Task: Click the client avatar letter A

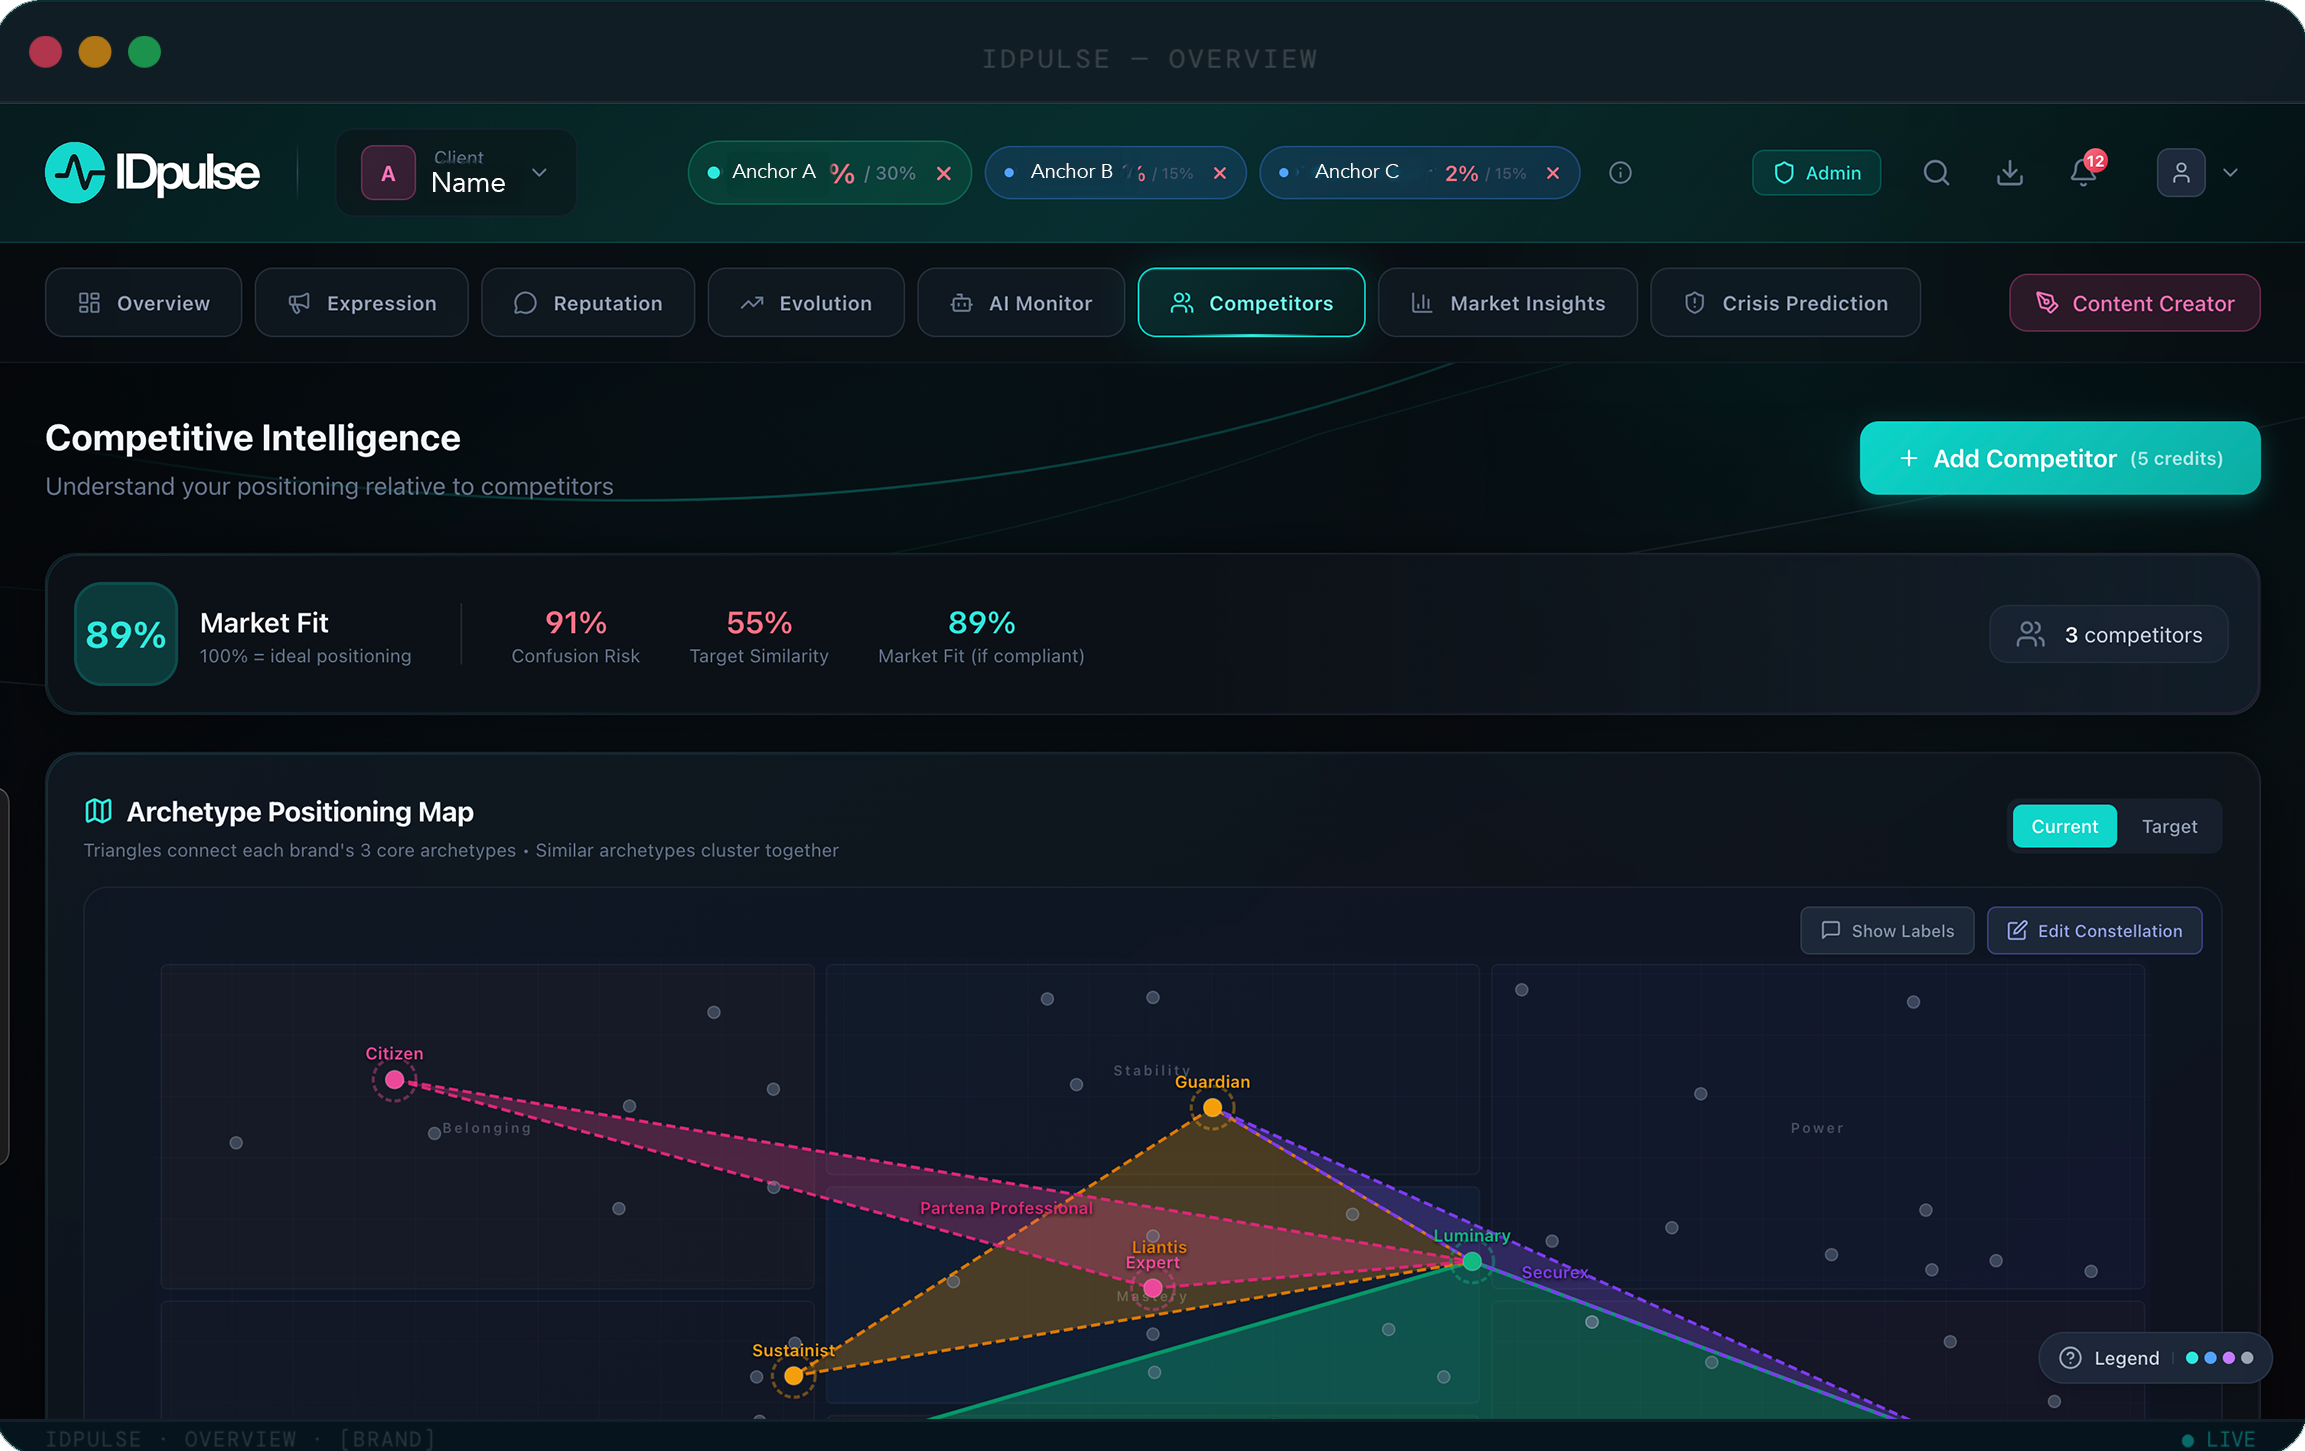Action: 388,173
